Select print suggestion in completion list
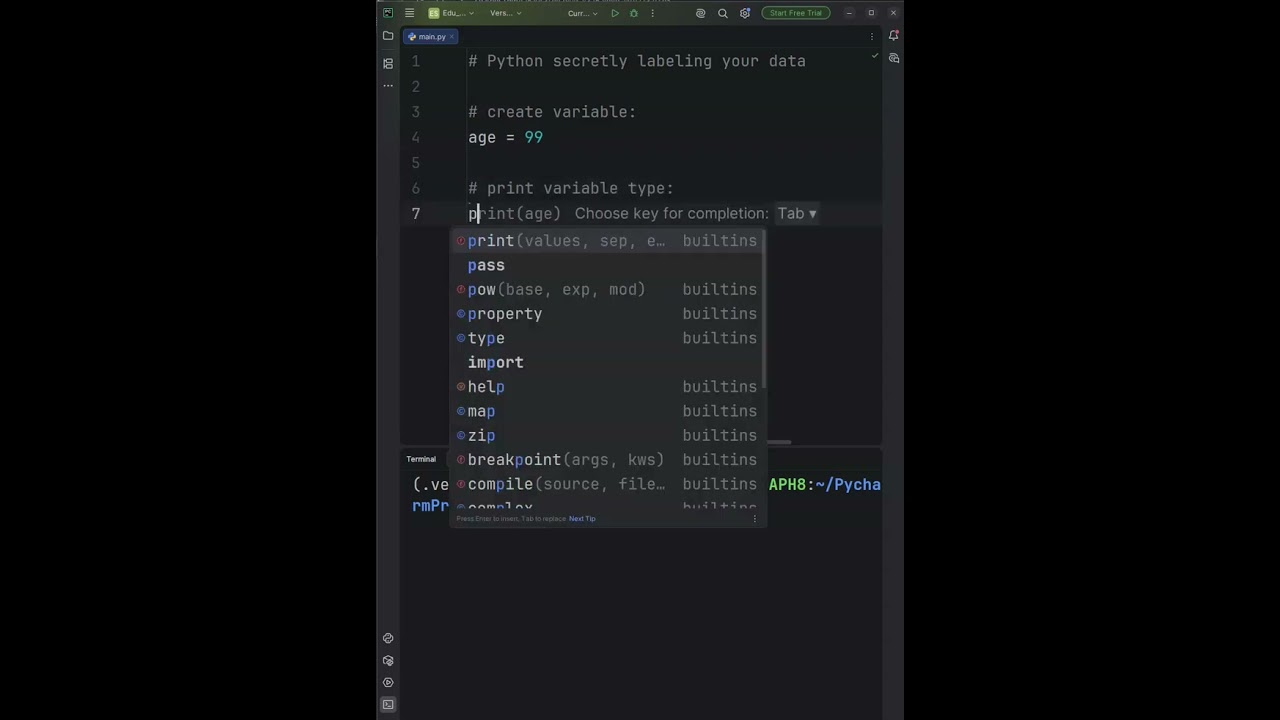 click(608, 241)
